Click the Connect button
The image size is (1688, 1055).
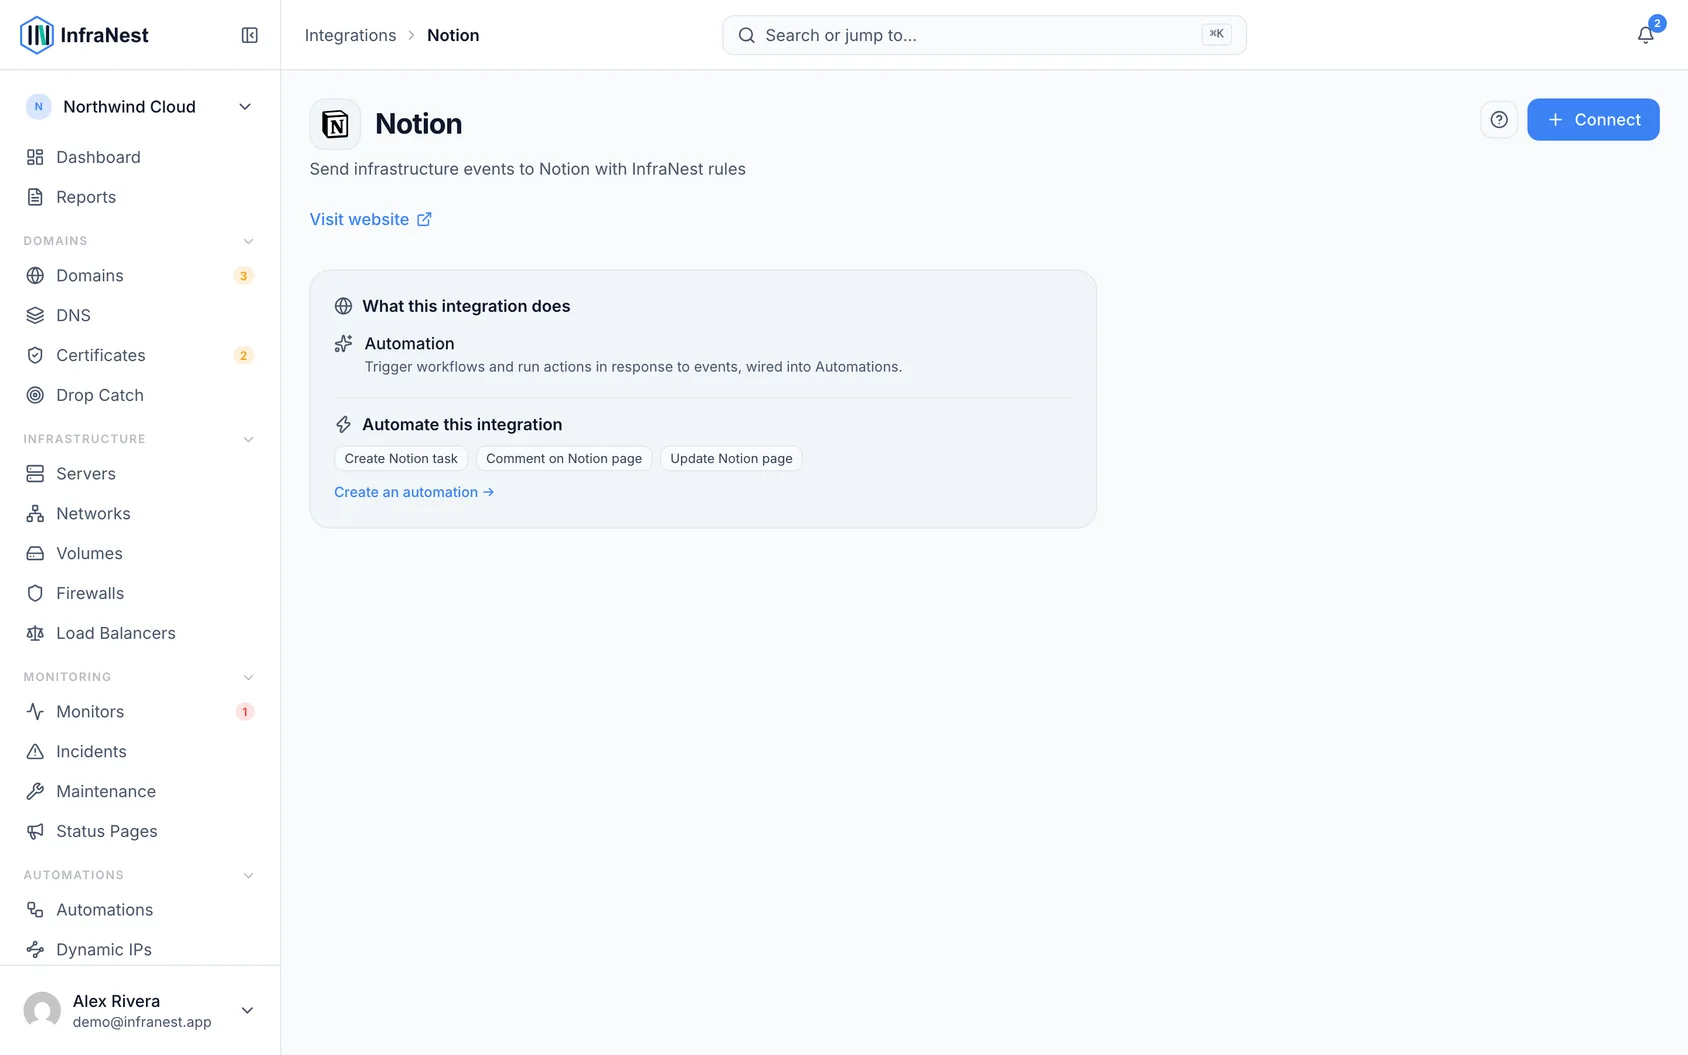click(x=1593, y=120)
